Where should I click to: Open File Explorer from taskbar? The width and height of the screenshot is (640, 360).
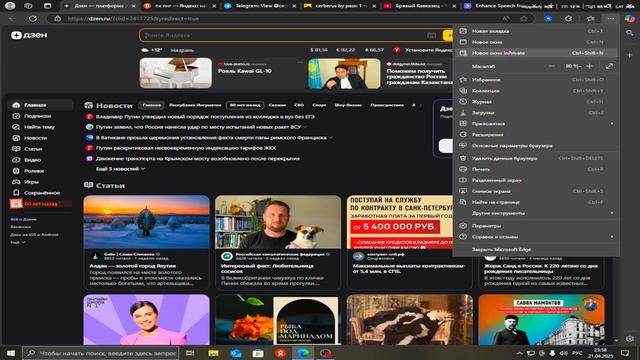pos(213,353)
